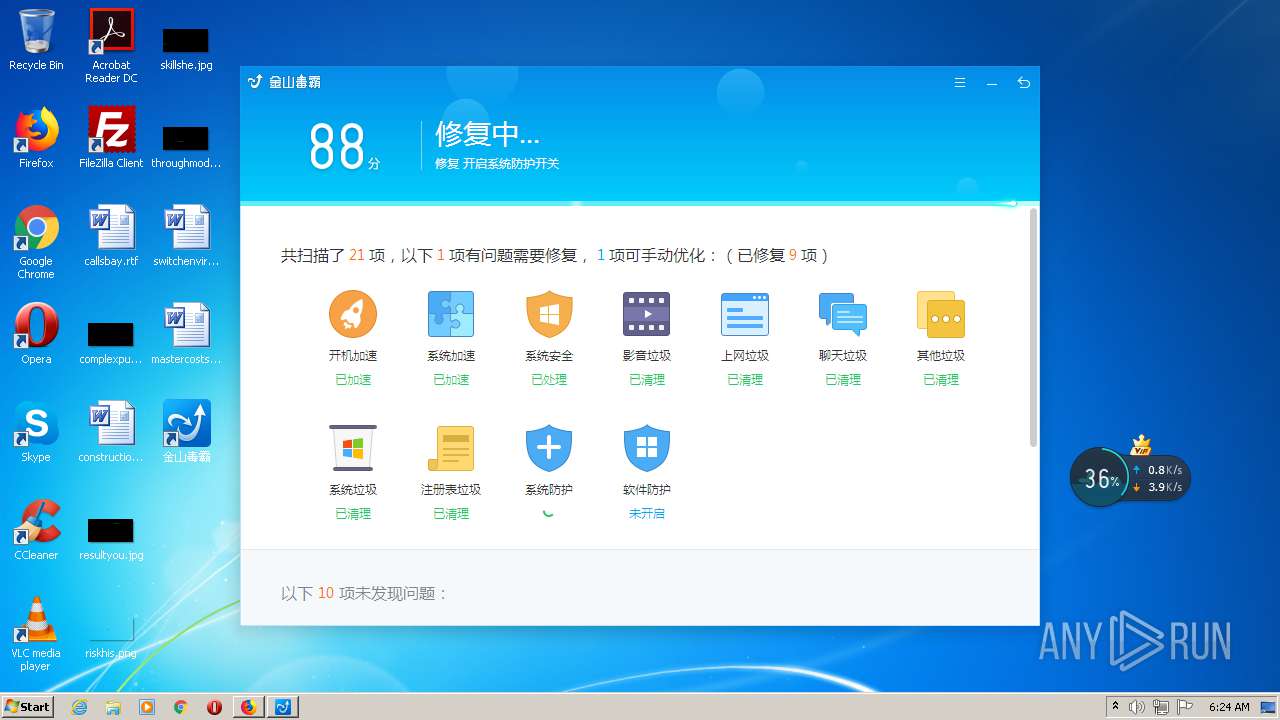Select the Skype desktop shortcut
Viewport: 1280px width, 720px height.
click(36, 432)
